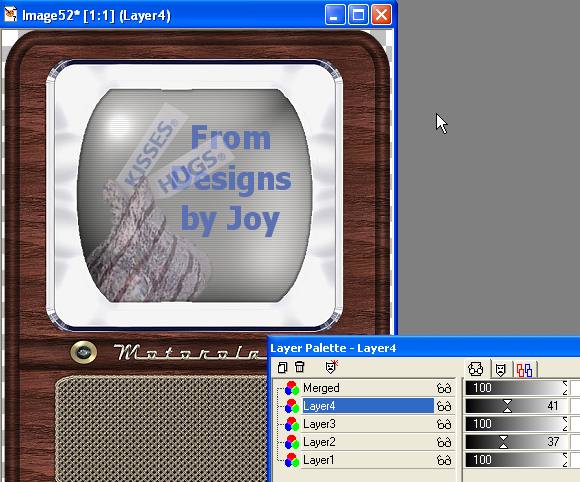Select the Layer4 name in layer list

[x=368, y=406]
